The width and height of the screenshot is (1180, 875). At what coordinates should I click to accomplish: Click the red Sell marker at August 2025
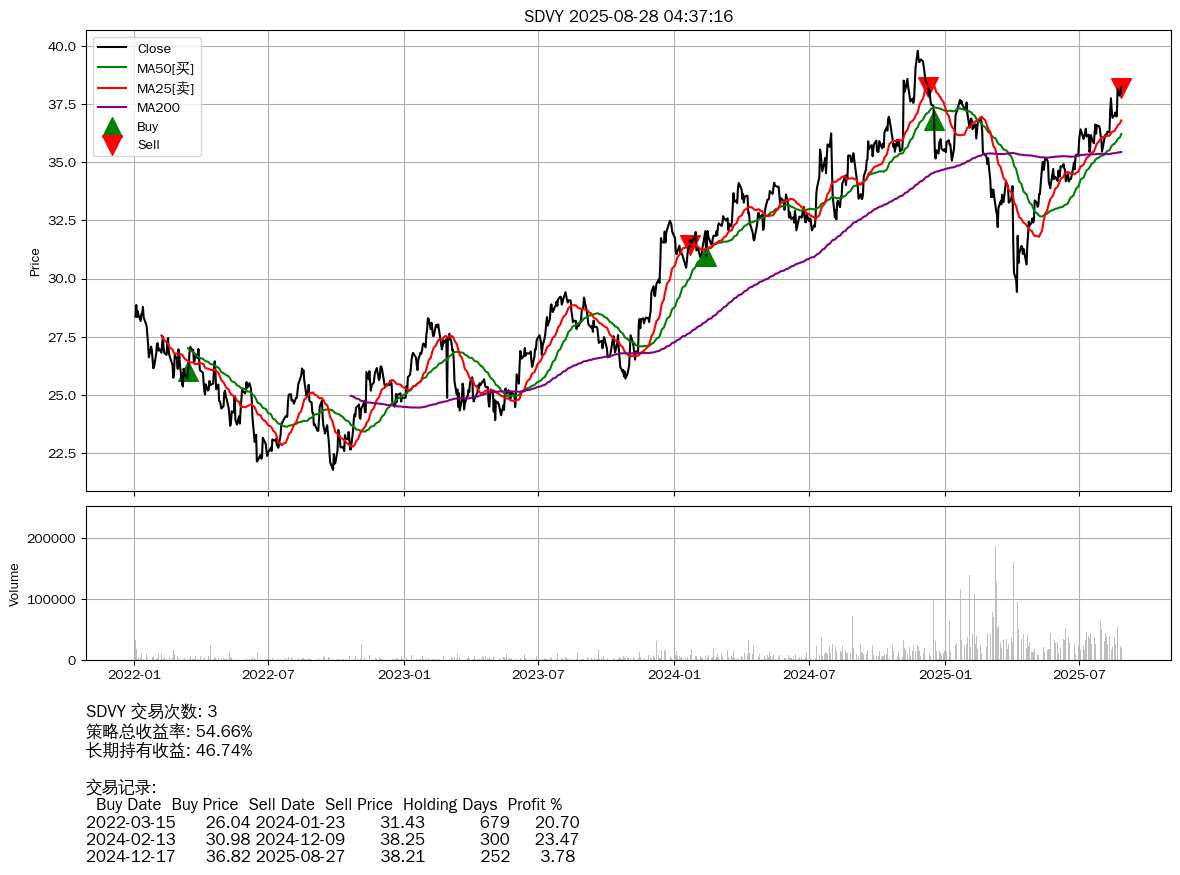click(x=1121, y=87)
